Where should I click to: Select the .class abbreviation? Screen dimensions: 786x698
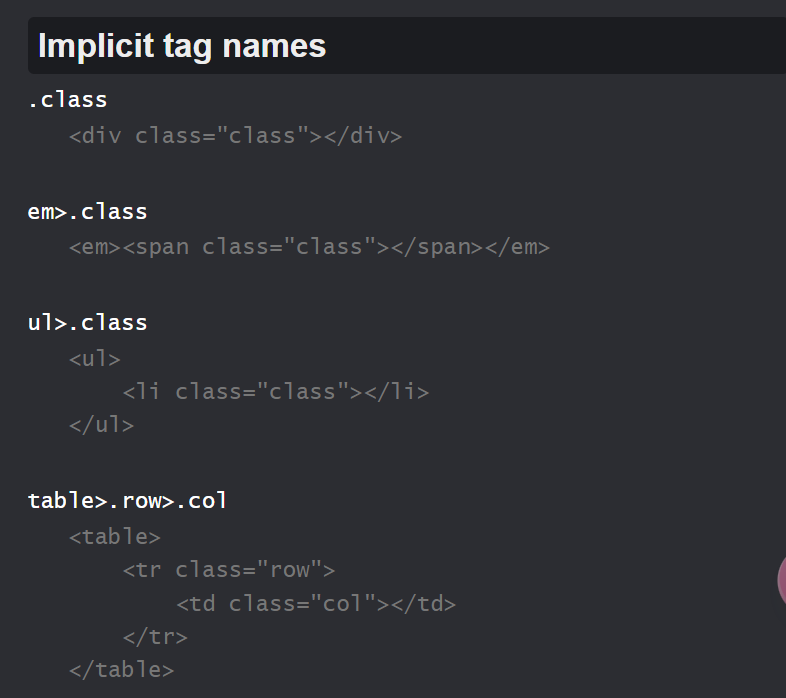pos(68,100)
